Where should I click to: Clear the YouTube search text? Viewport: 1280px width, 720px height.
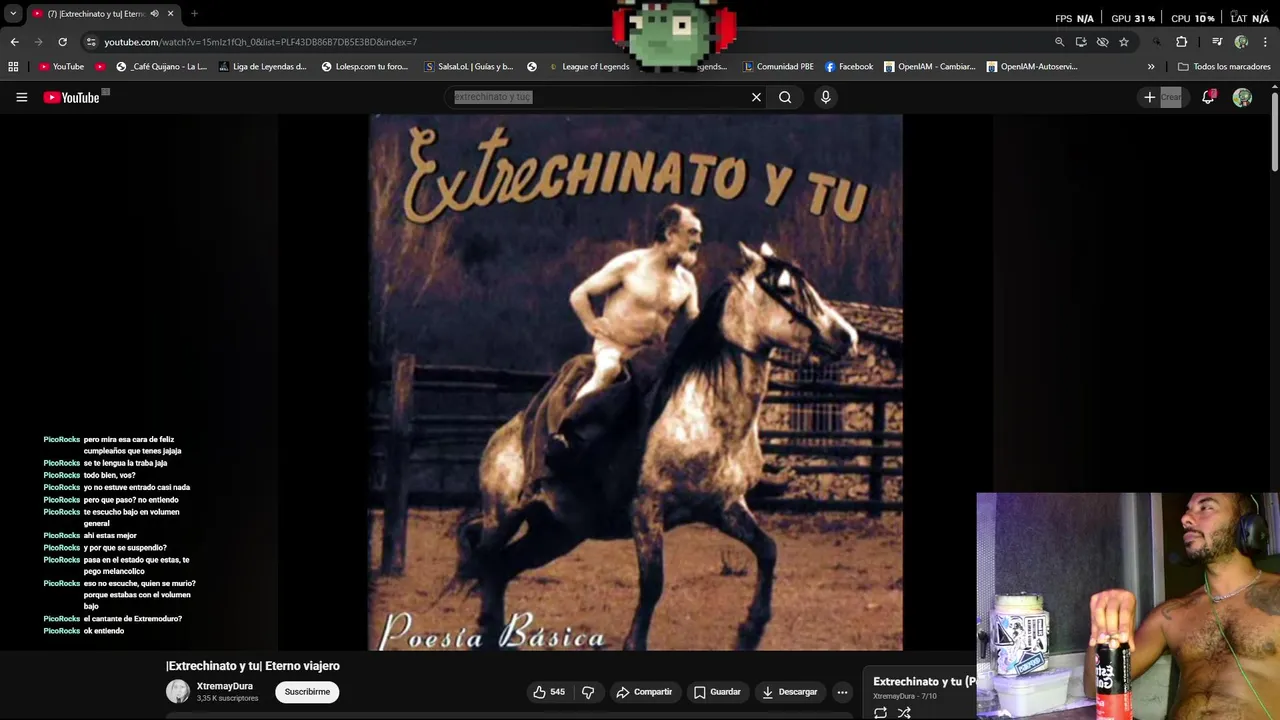pos(756,97)
